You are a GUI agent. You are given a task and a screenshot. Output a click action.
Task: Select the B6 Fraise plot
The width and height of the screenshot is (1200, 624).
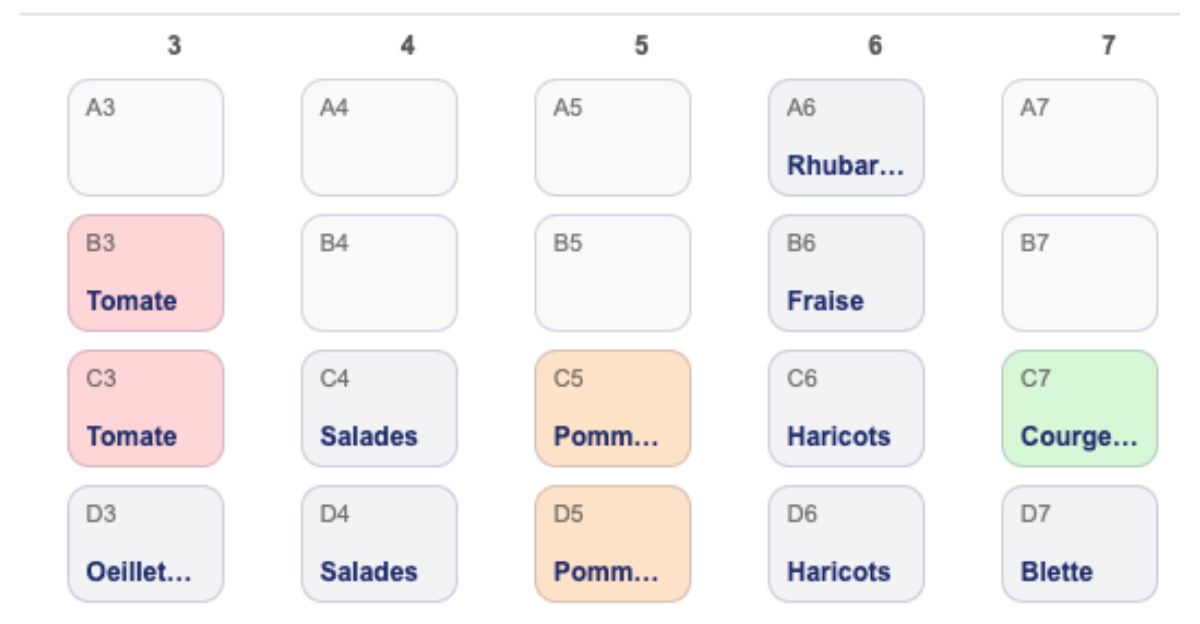[846, 273]
